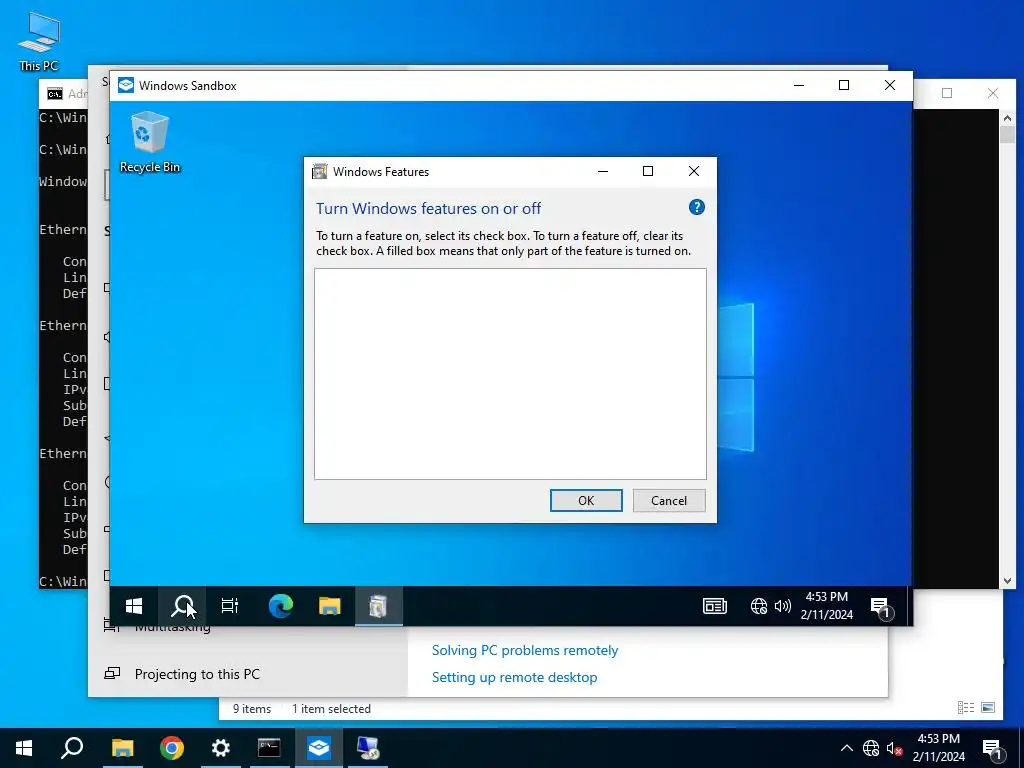Screen dimensions: 1024x768
Task: Open Setting up remote desktop link
Action: coord(514,677)
